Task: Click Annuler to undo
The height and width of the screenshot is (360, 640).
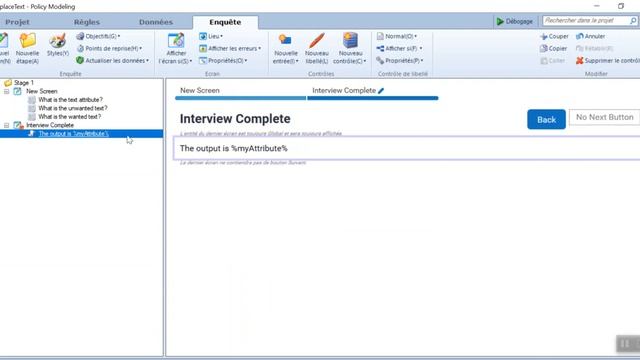Action: (x=590, y=36)
